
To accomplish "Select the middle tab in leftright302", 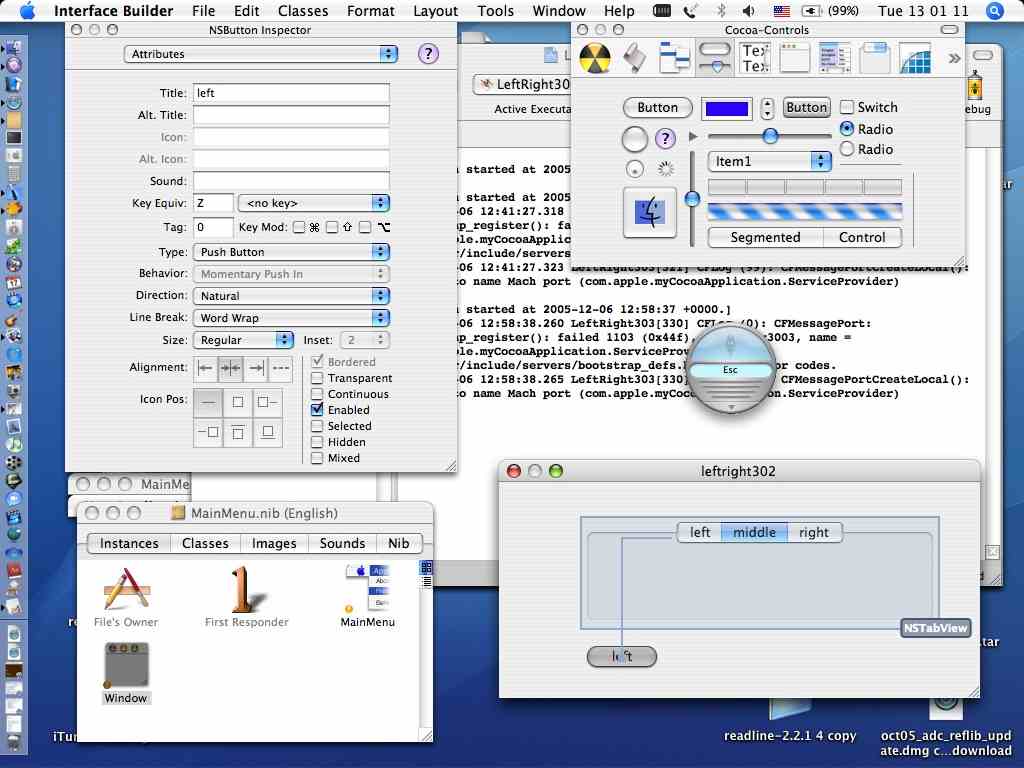I will click(x=754, y=532).
